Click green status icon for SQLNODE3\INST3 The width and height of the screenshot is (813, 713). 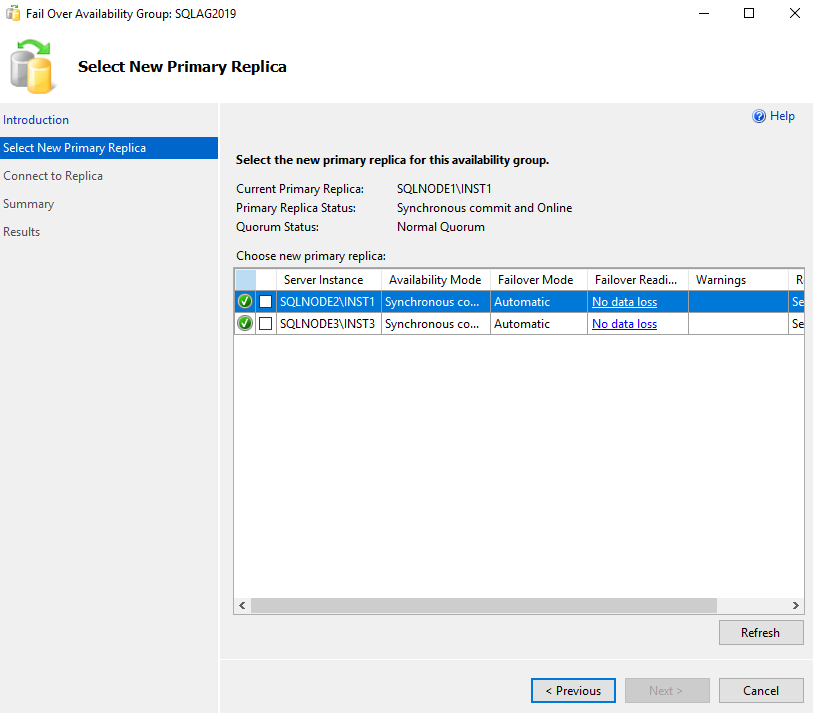245,324
